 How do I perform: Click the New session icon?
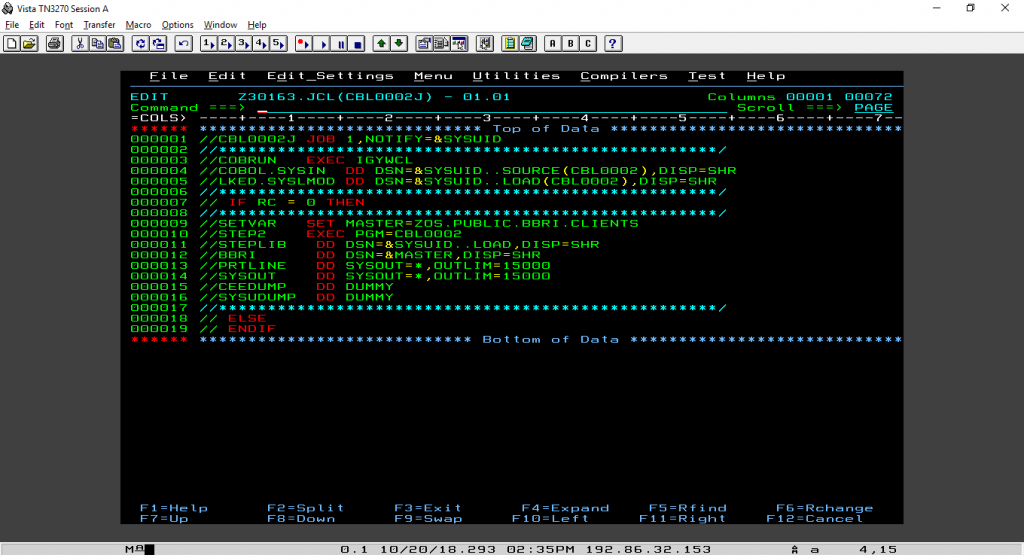(x=11, y=44)
